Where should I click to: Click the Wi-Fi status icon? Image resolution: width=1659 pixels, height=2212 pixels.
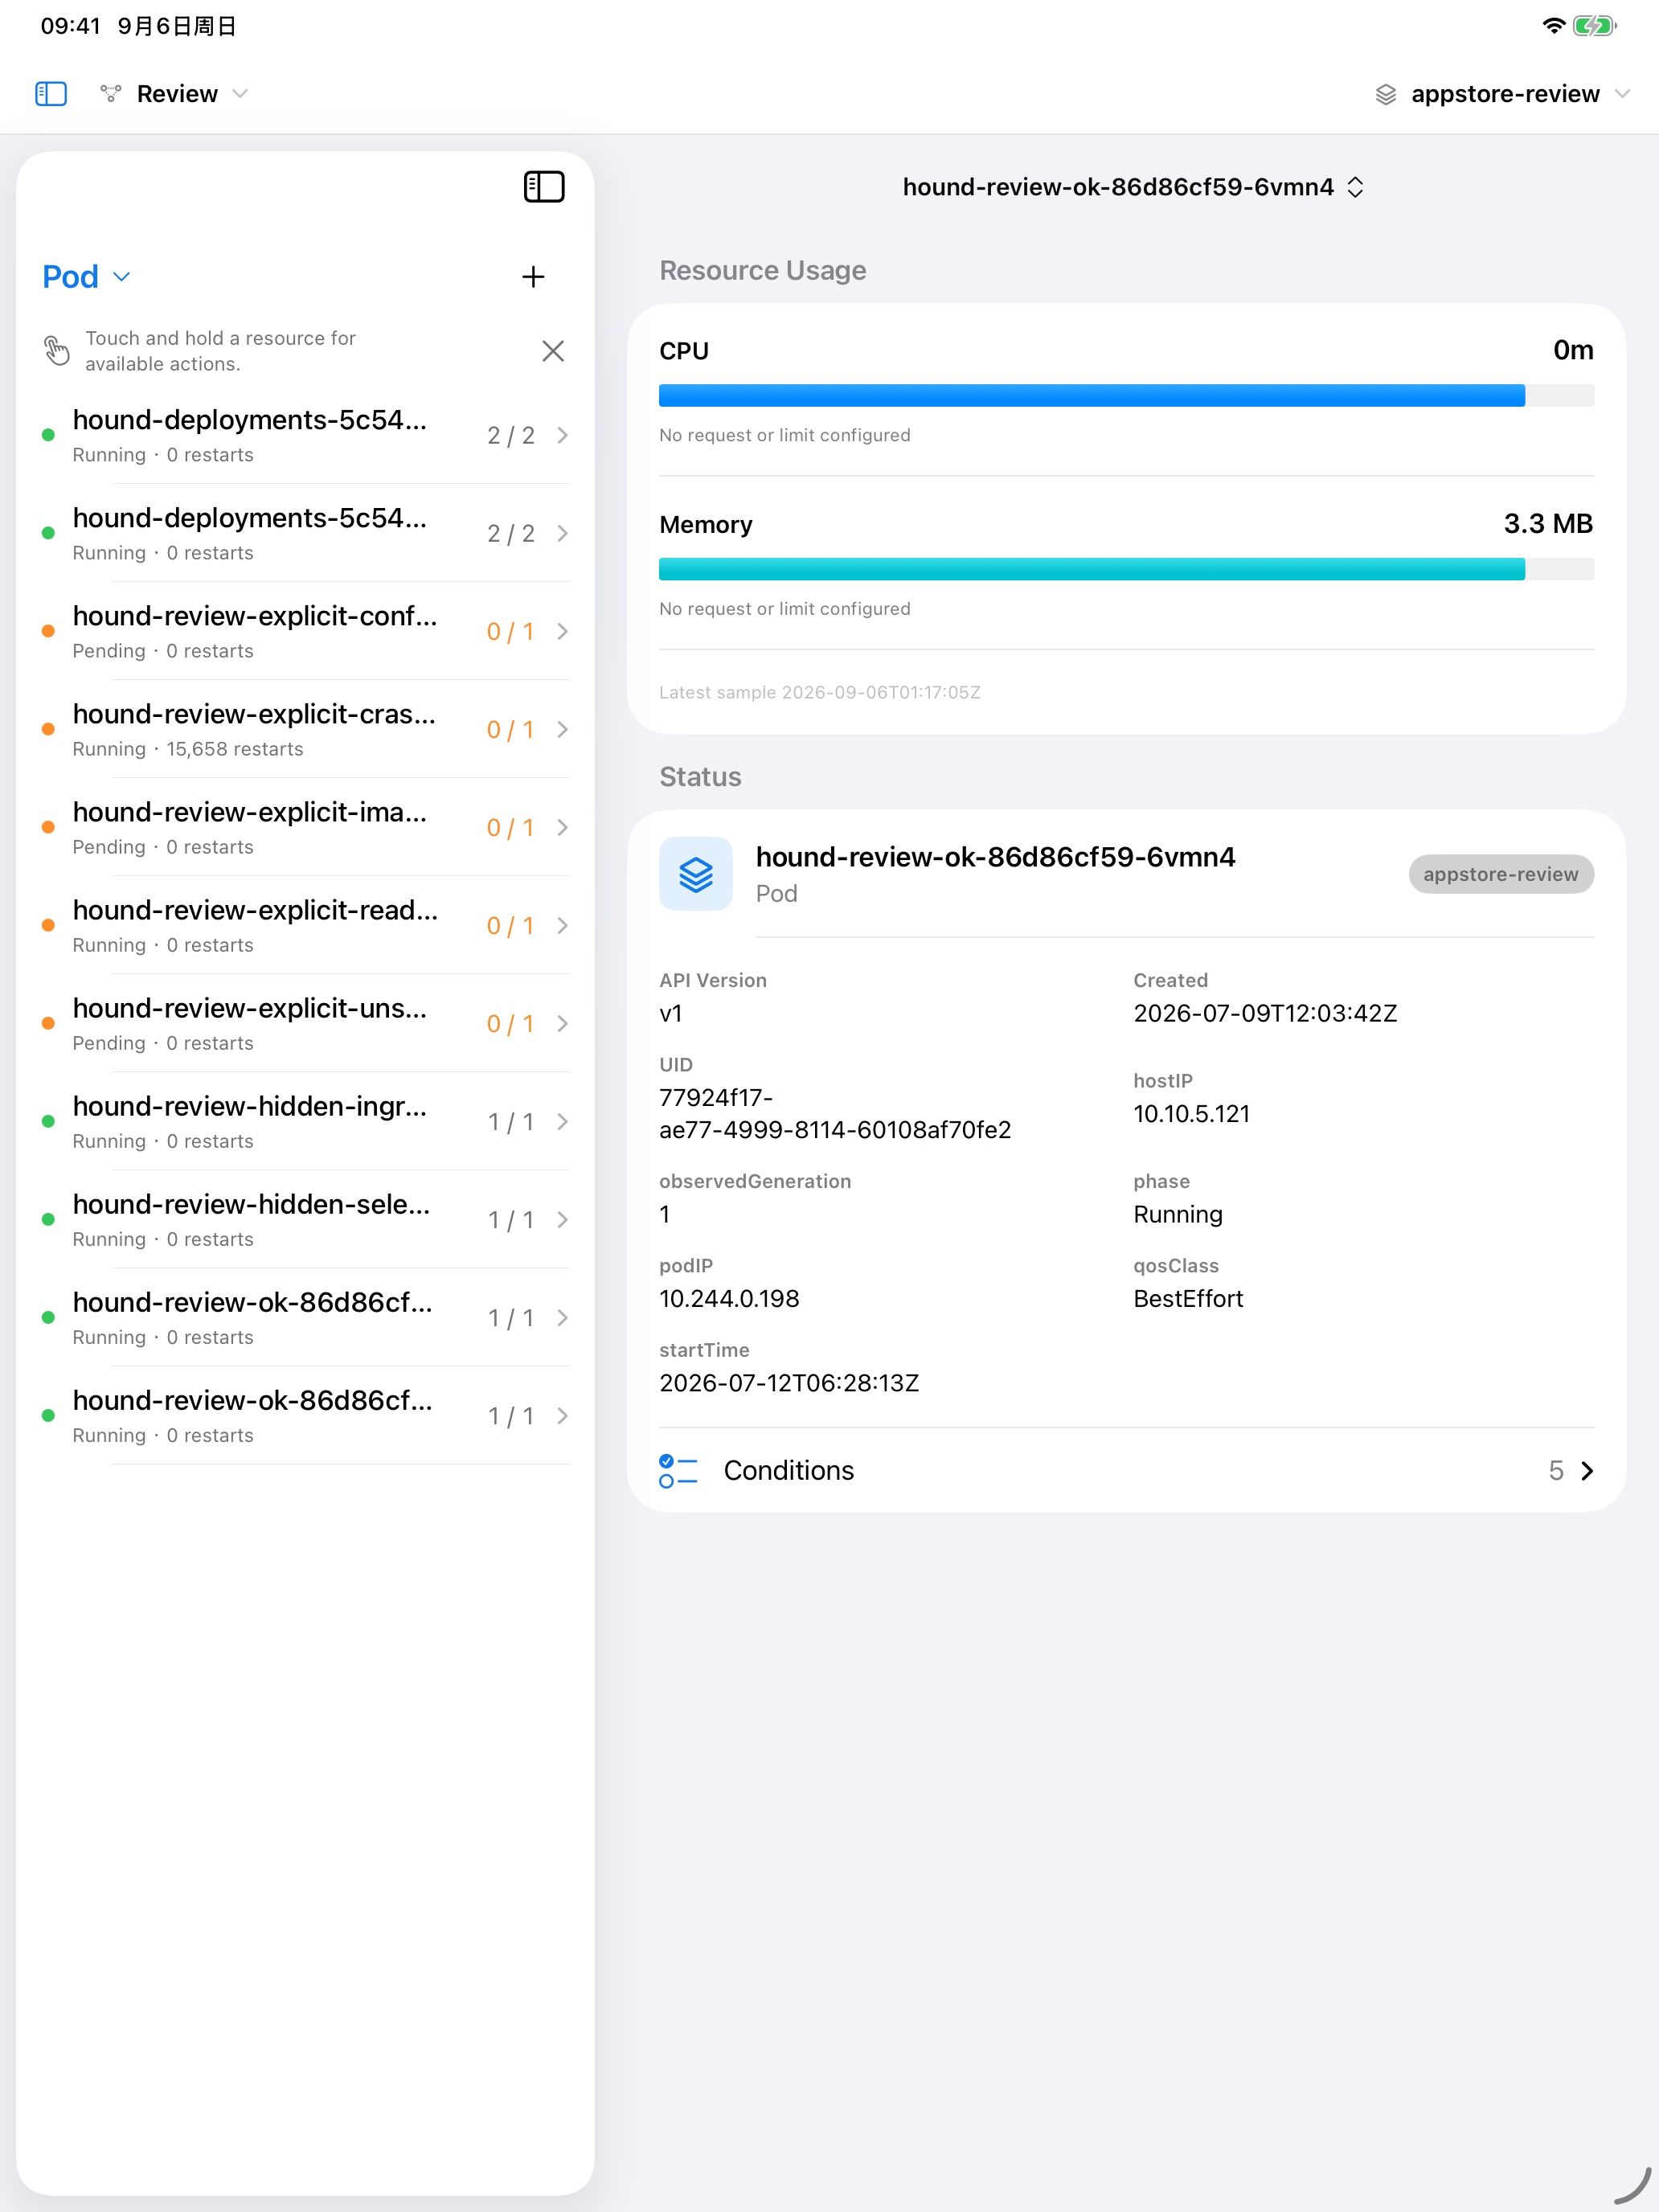(1553, 26)
